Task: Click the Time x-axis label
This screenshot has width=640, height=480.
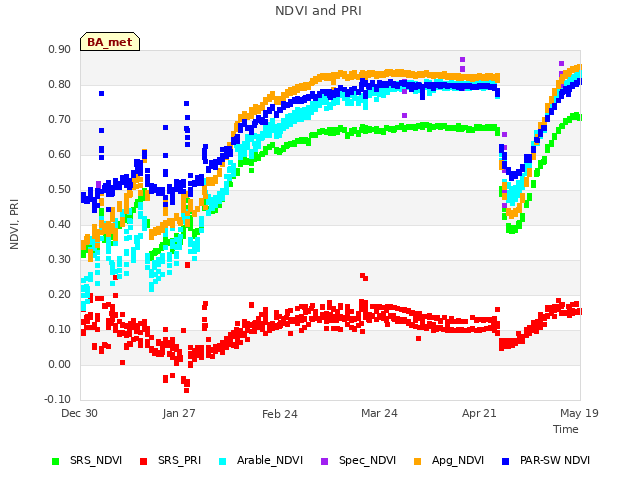Action: click(x=566, y=429)
